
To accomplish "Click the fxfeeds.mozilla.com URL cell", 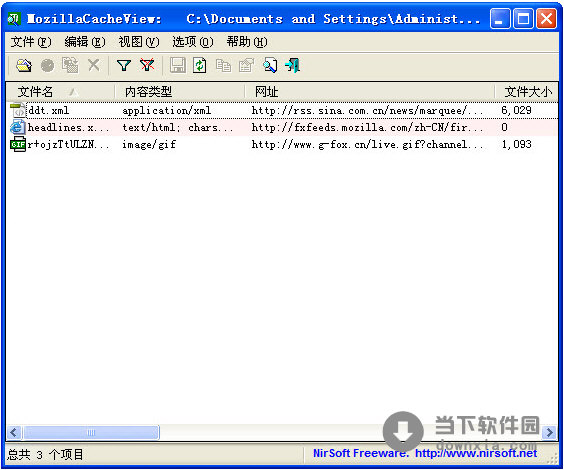I will [x=367, y=127].
